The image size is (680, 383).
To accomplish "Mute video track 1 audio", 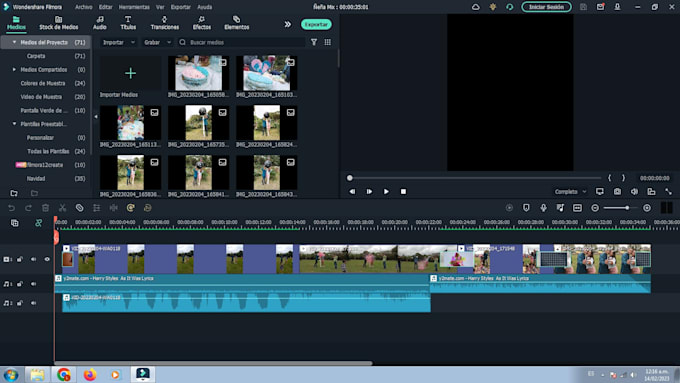I will point(33,259).
